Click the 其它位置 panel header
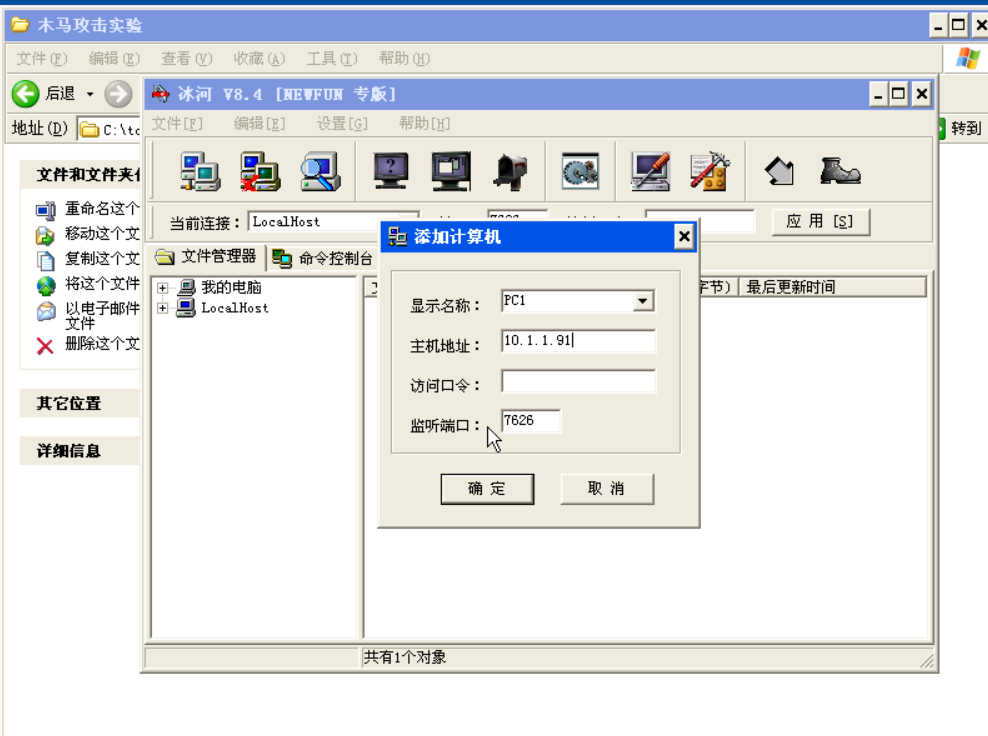The image size is (988, 736). tap(79, 403)
